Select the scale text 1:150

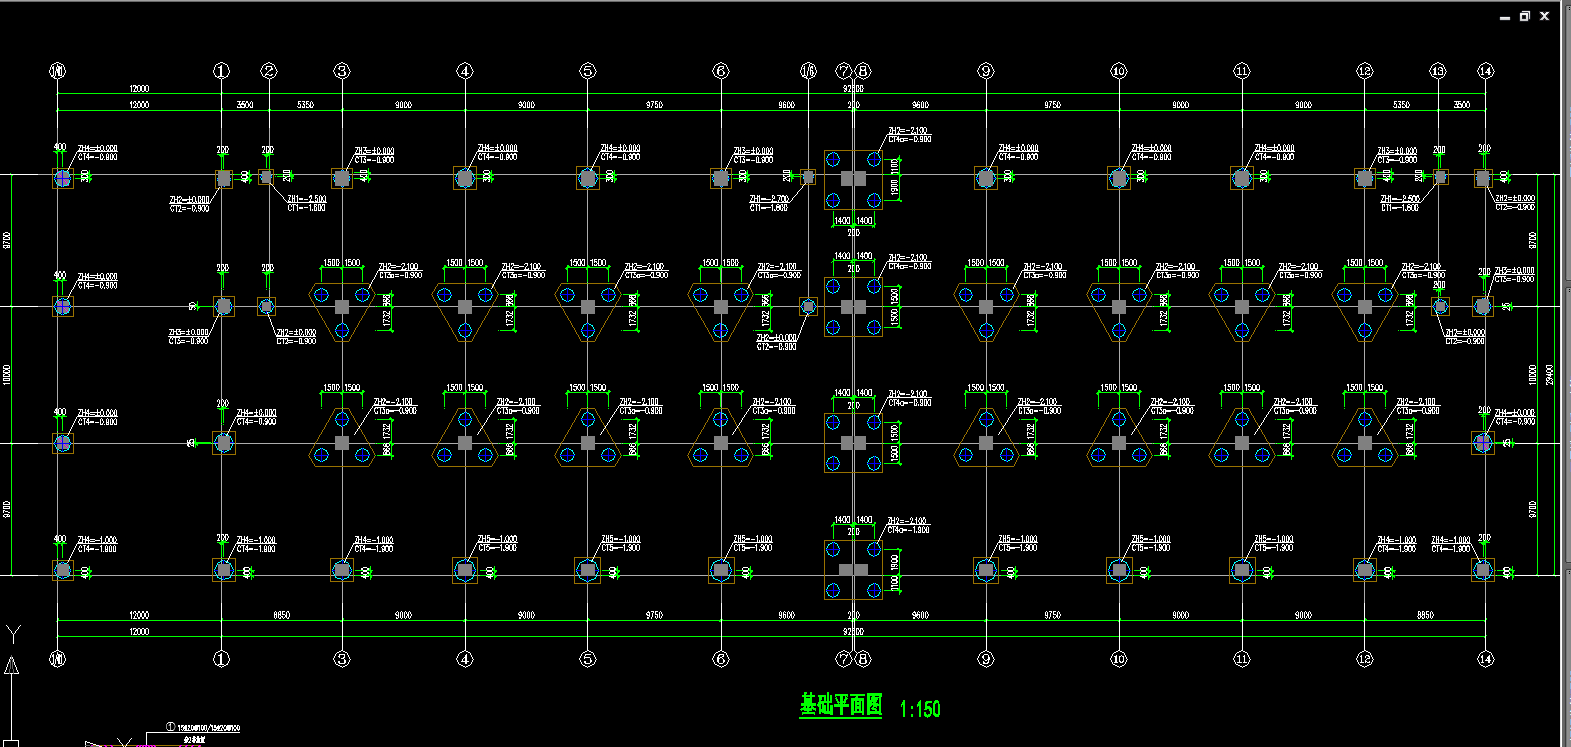click(x=920, y=709)
